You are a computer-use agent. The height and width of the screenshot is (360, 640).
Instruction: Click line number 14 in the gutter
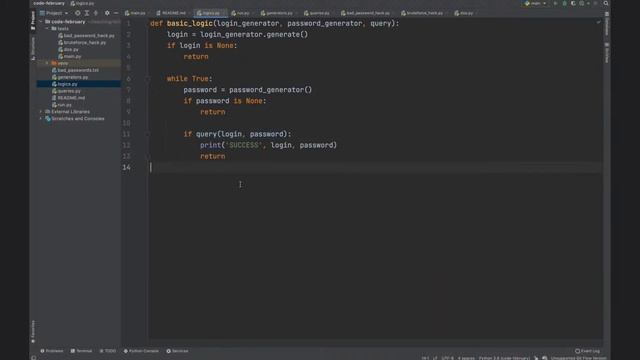click(127, 167)
